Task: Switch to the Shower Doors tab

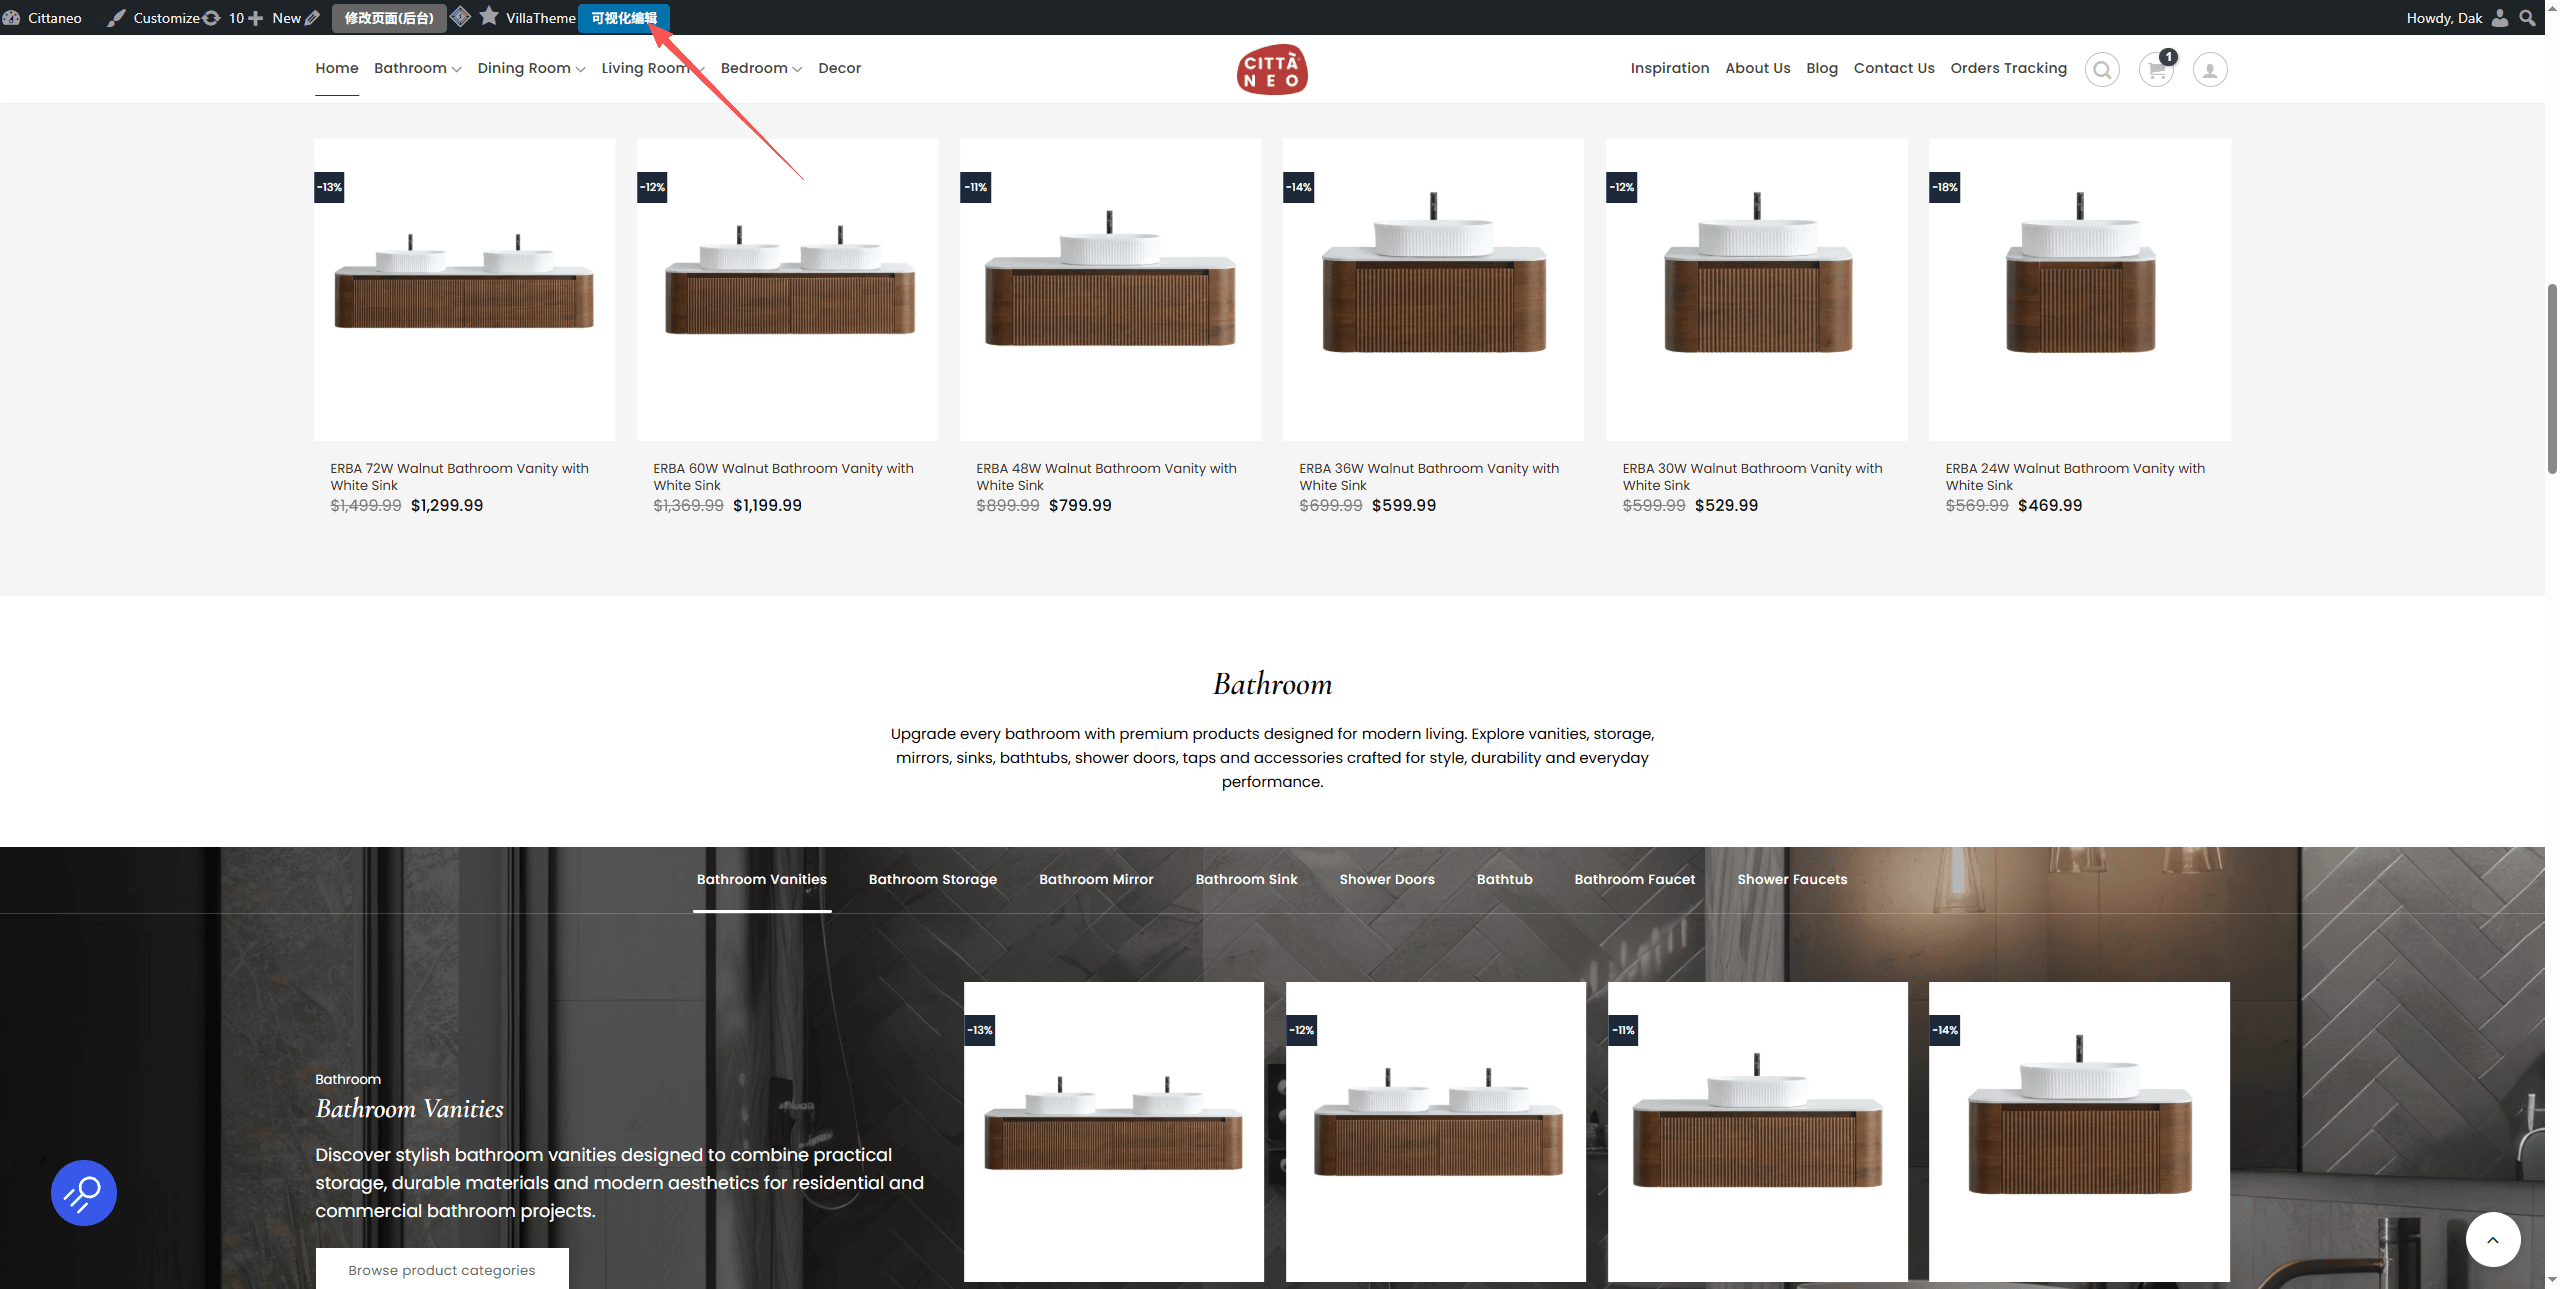Action: coord(1387,879)
